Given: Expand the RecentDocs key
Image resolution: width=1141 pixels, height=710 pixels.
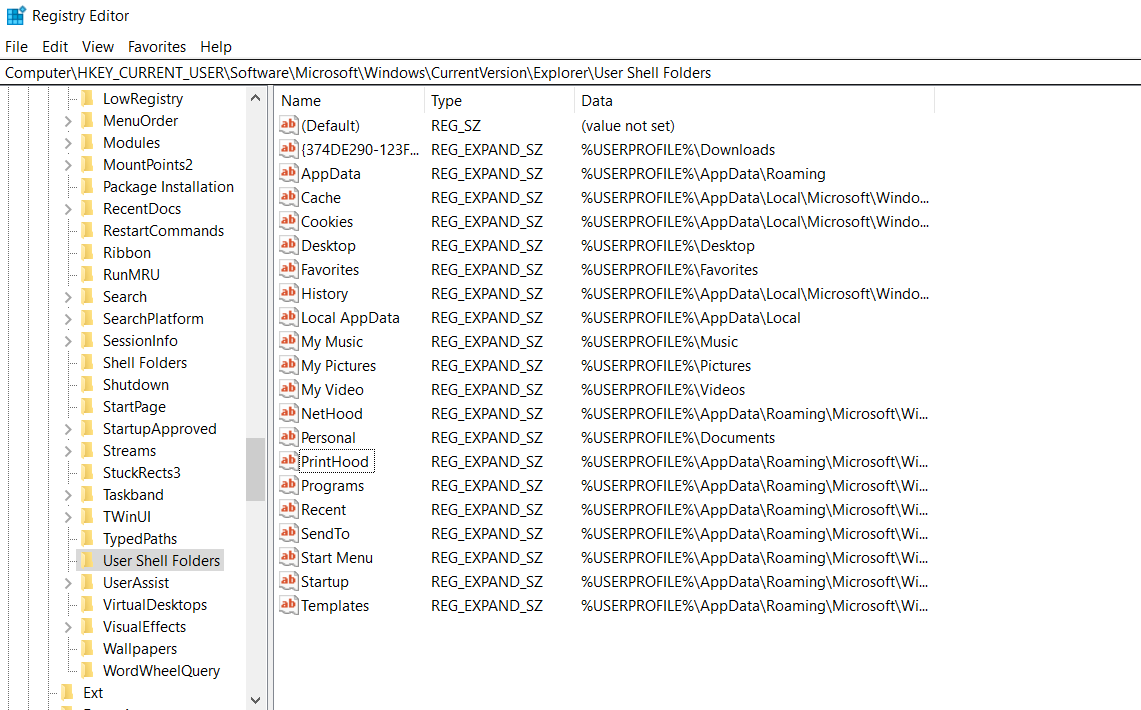Looking at the screenshot, I should tap(68, 209).
